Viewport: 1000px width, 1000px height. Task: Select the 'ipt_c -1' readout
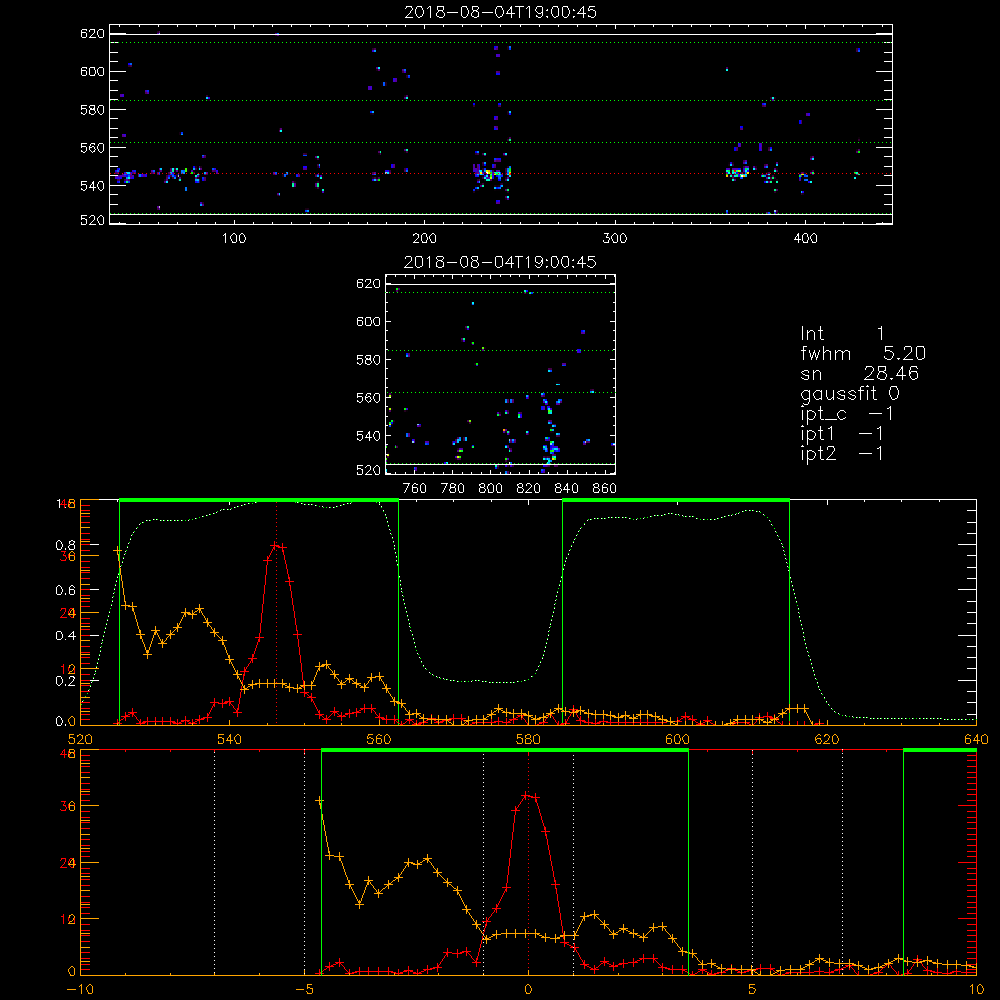847,414
